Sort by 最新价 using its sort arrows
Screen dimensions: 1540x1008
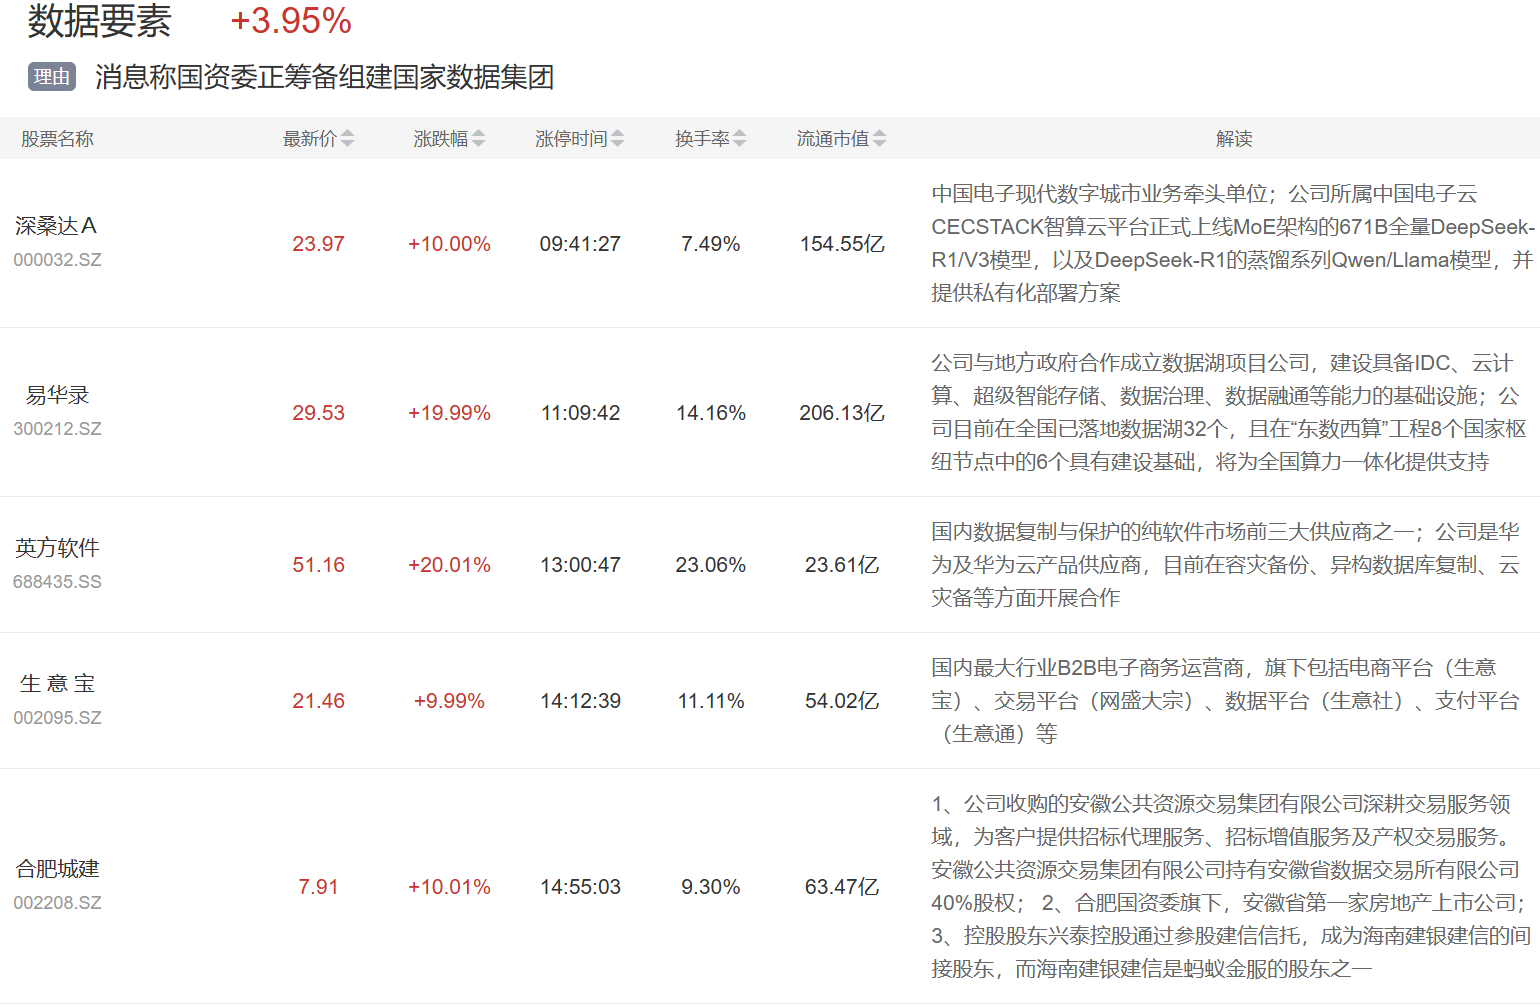click(x=347, y=139)
